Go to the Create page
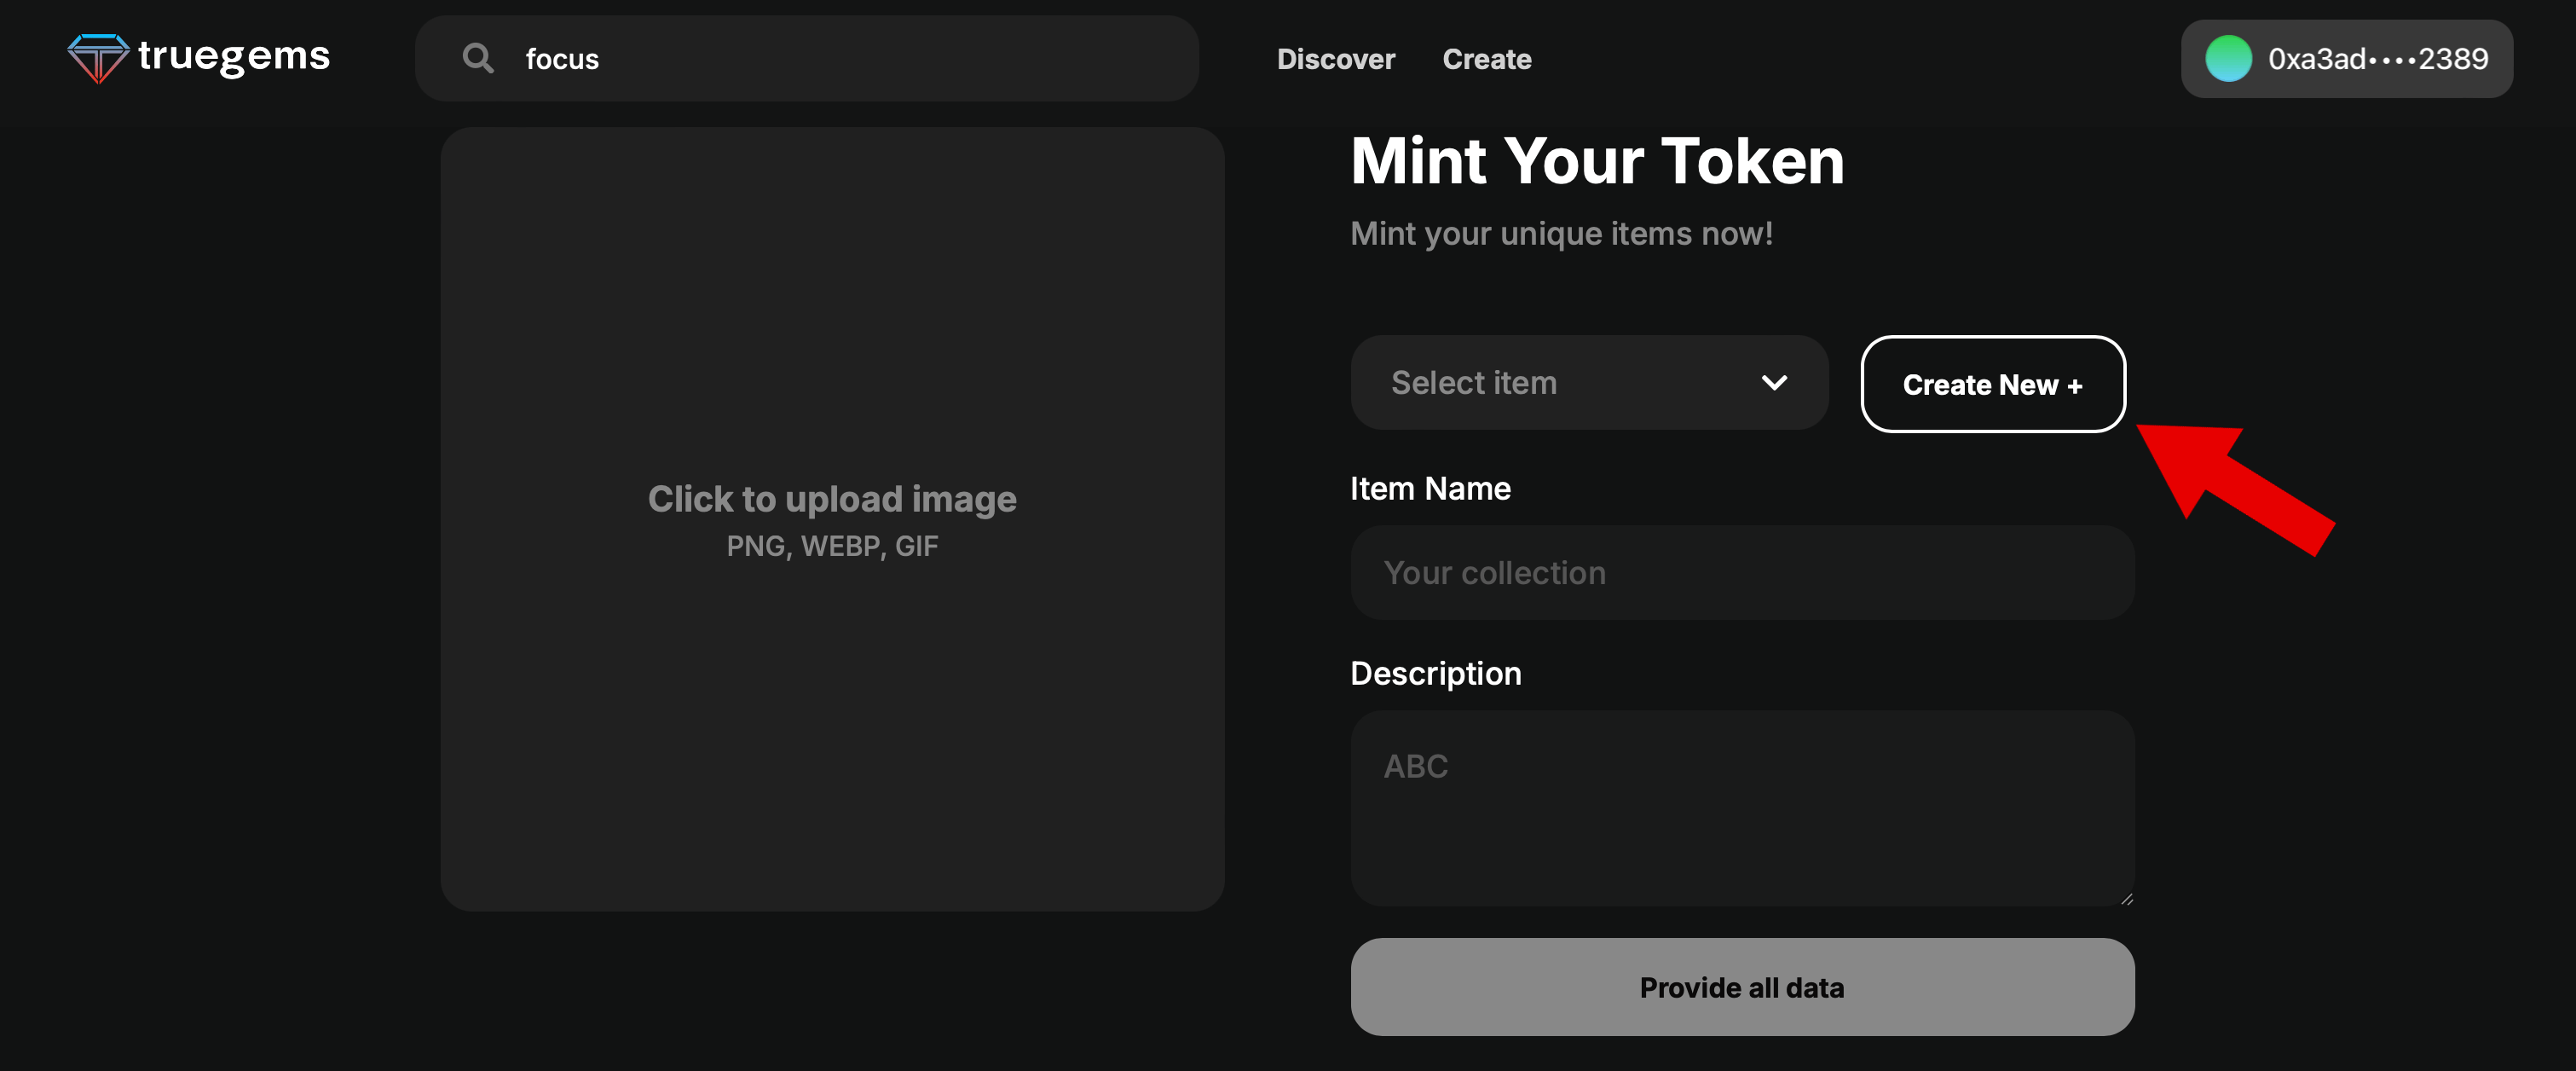The image size is (2576, 1071). 1486,59
